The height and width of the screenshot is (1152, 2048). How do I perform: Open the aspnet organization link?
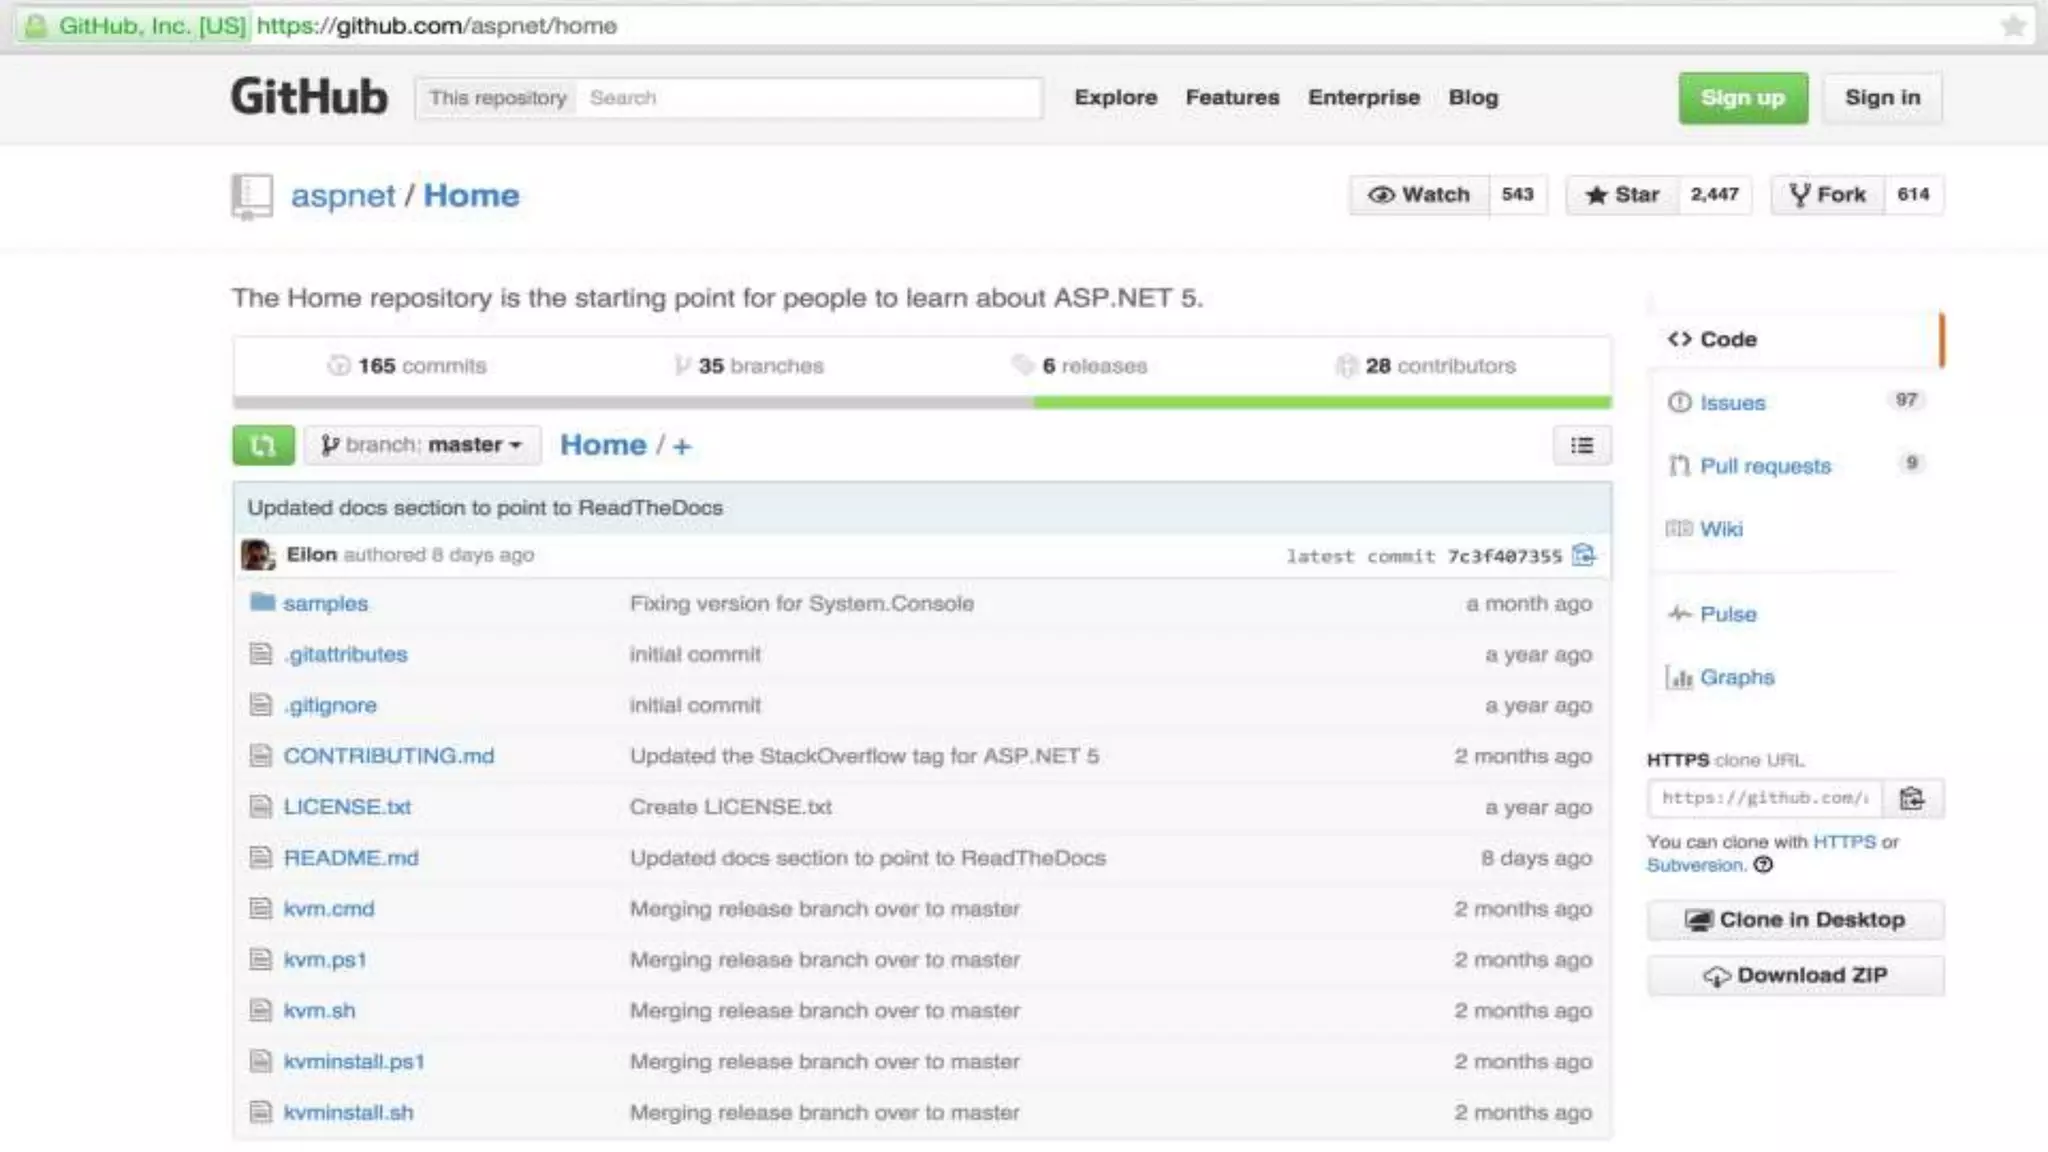(343, 196)
